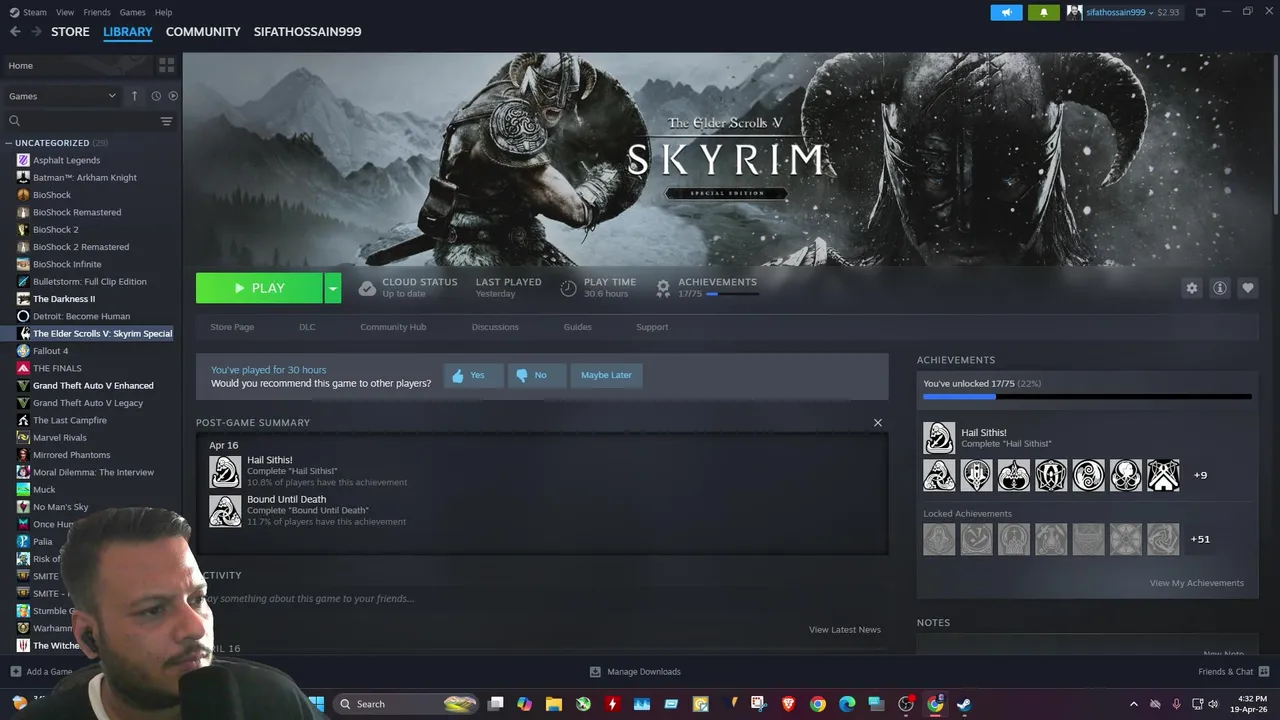Click the +9 more unlocked achievements
Viewport: 1280px width, 720px height.
1200,475
